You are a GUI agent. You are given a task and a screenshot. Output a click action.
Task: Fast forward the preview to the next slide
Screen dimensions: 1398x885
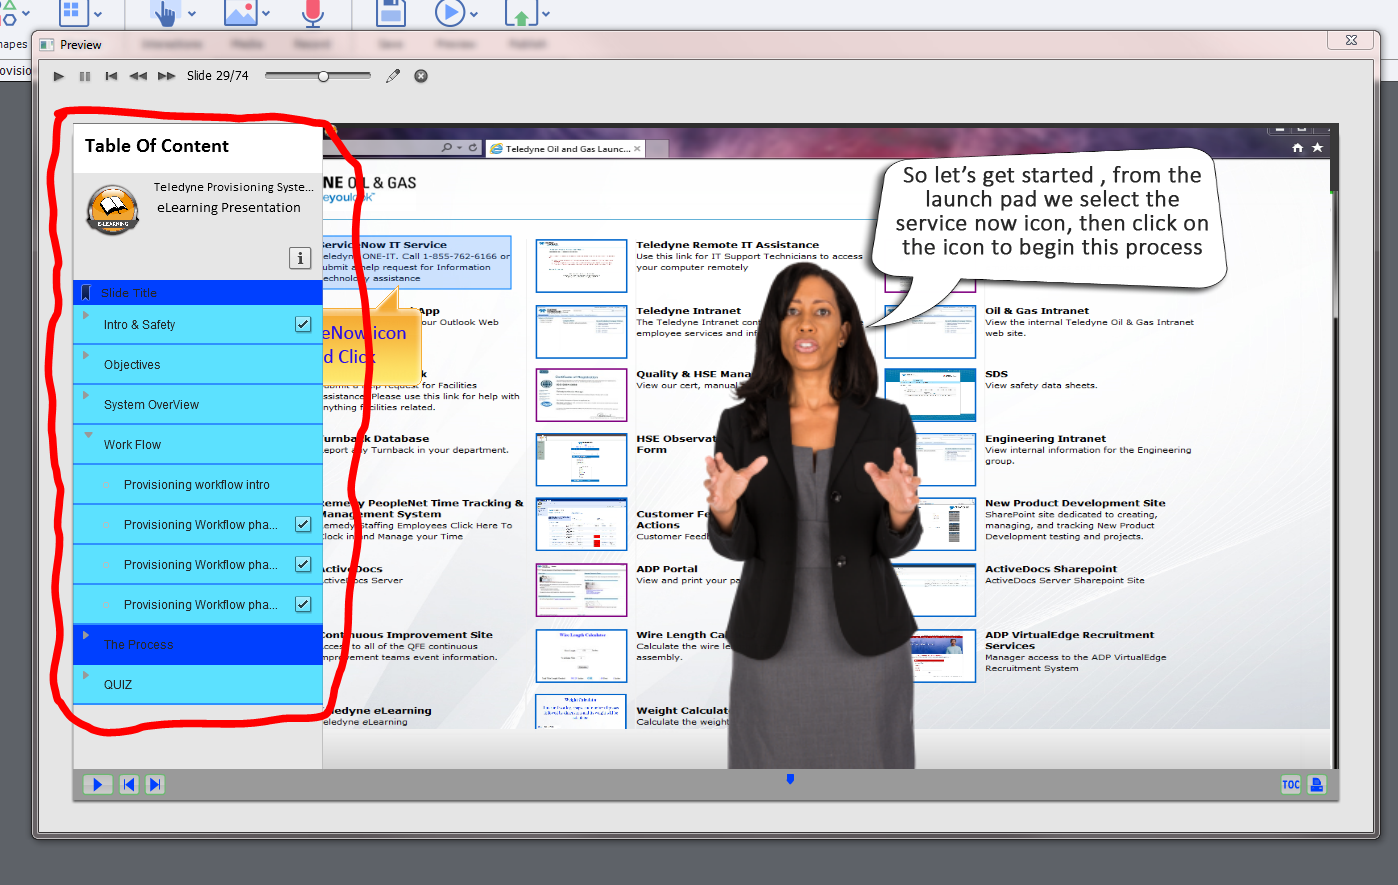(x=166, y=76)
